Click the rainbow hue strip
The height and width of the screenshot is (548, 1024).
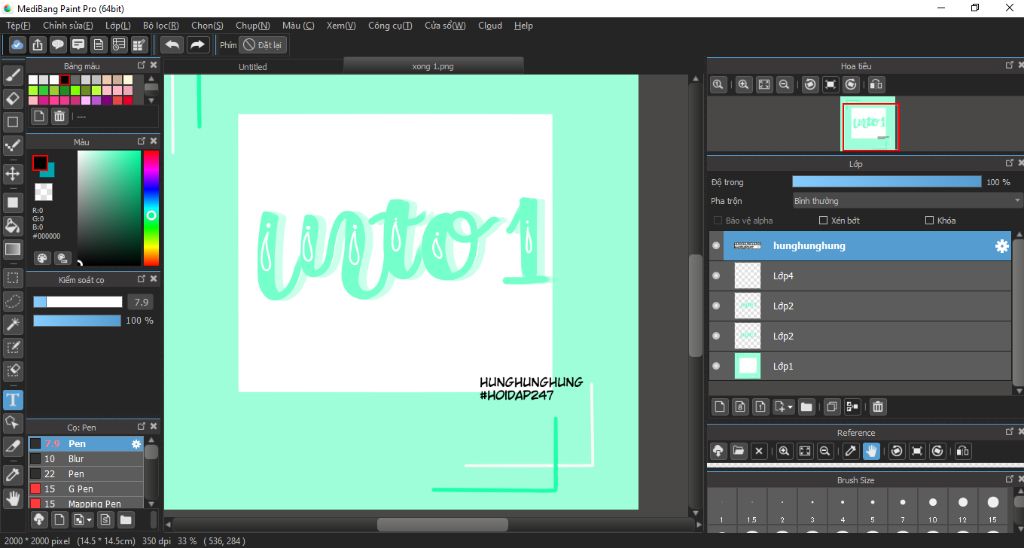pos(151,208)
